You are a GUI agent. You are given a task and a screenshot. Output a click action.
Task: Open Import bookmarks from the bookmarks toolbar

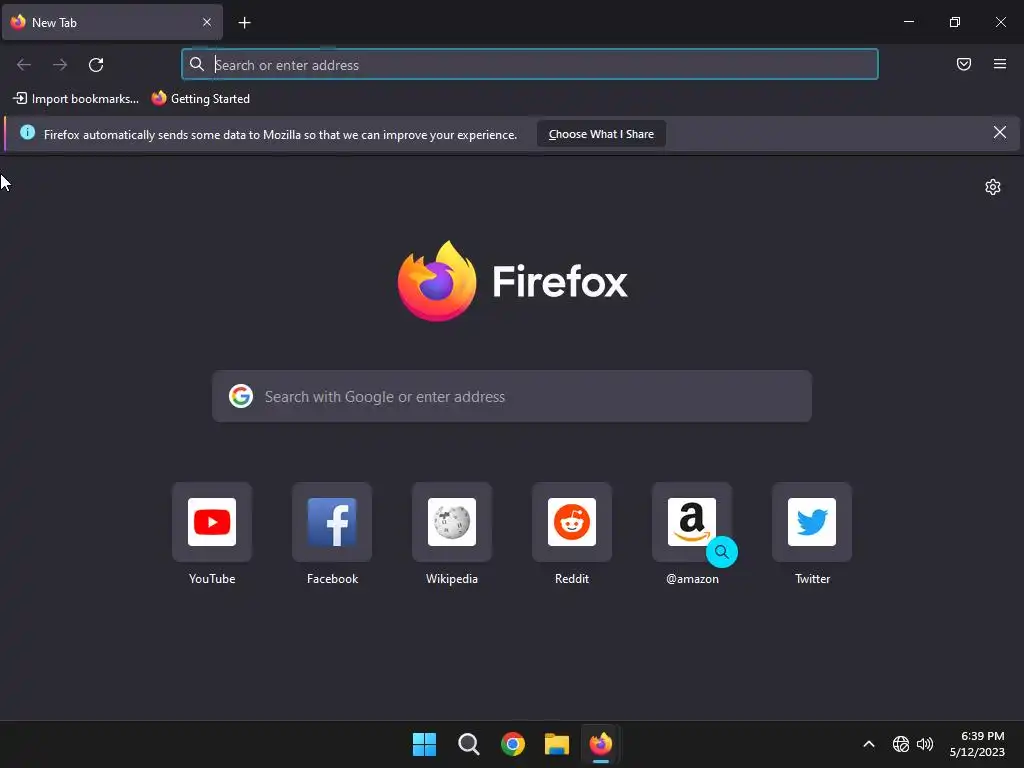[76, 99]
